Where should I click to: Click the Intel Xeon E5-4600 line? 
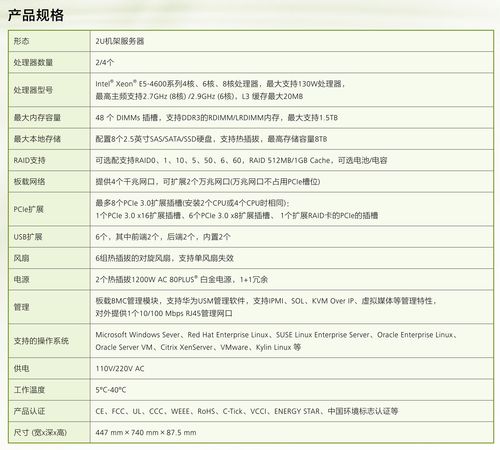point(220,83)
